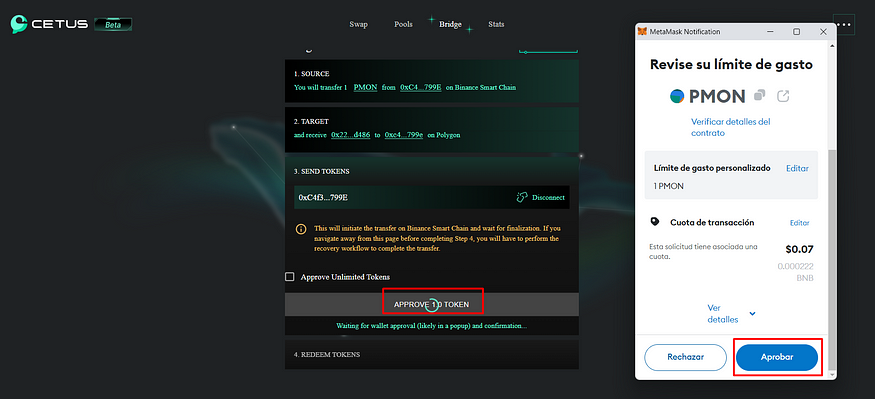Click the Aprobar button
The width and height of the screenshot is (875, 399).
(777, 357)
